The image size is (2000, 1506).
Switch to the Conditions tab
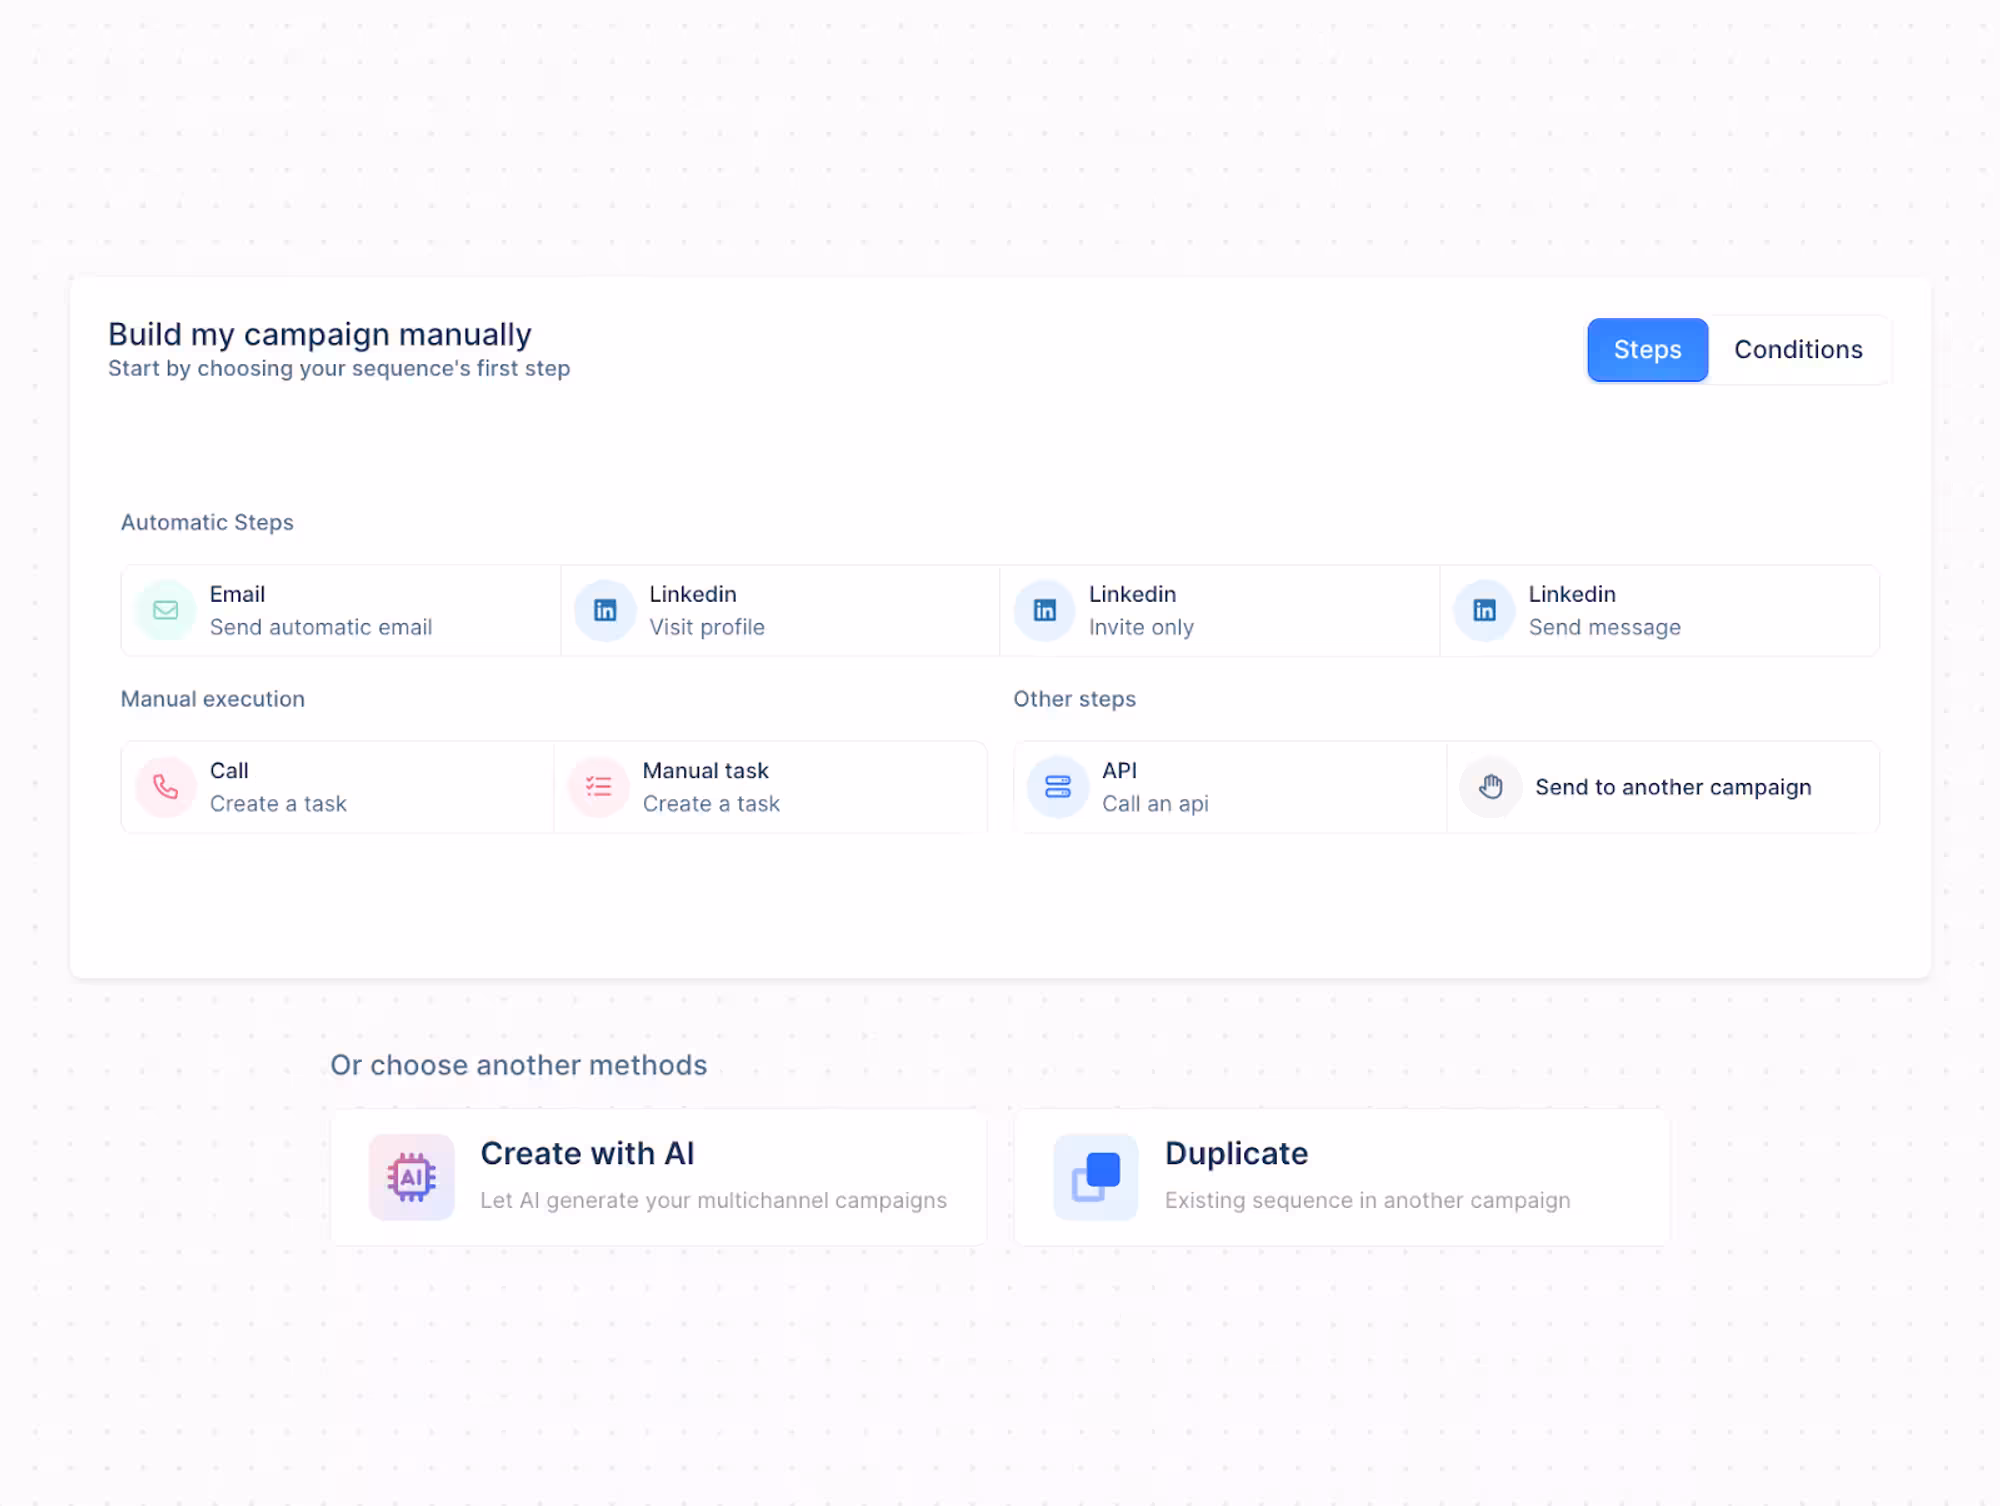coord(1797,350)
